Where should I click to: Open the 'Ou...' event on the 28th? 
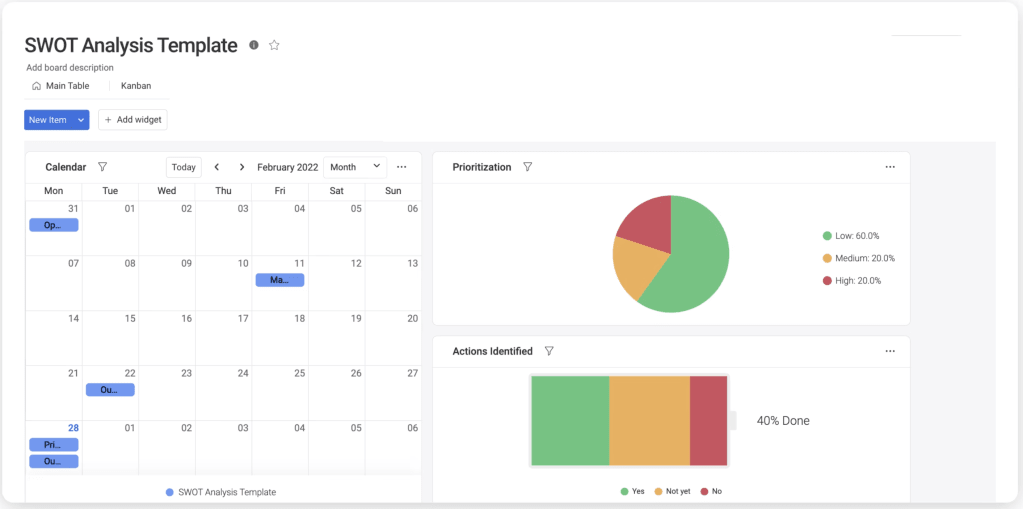[53, 461]
